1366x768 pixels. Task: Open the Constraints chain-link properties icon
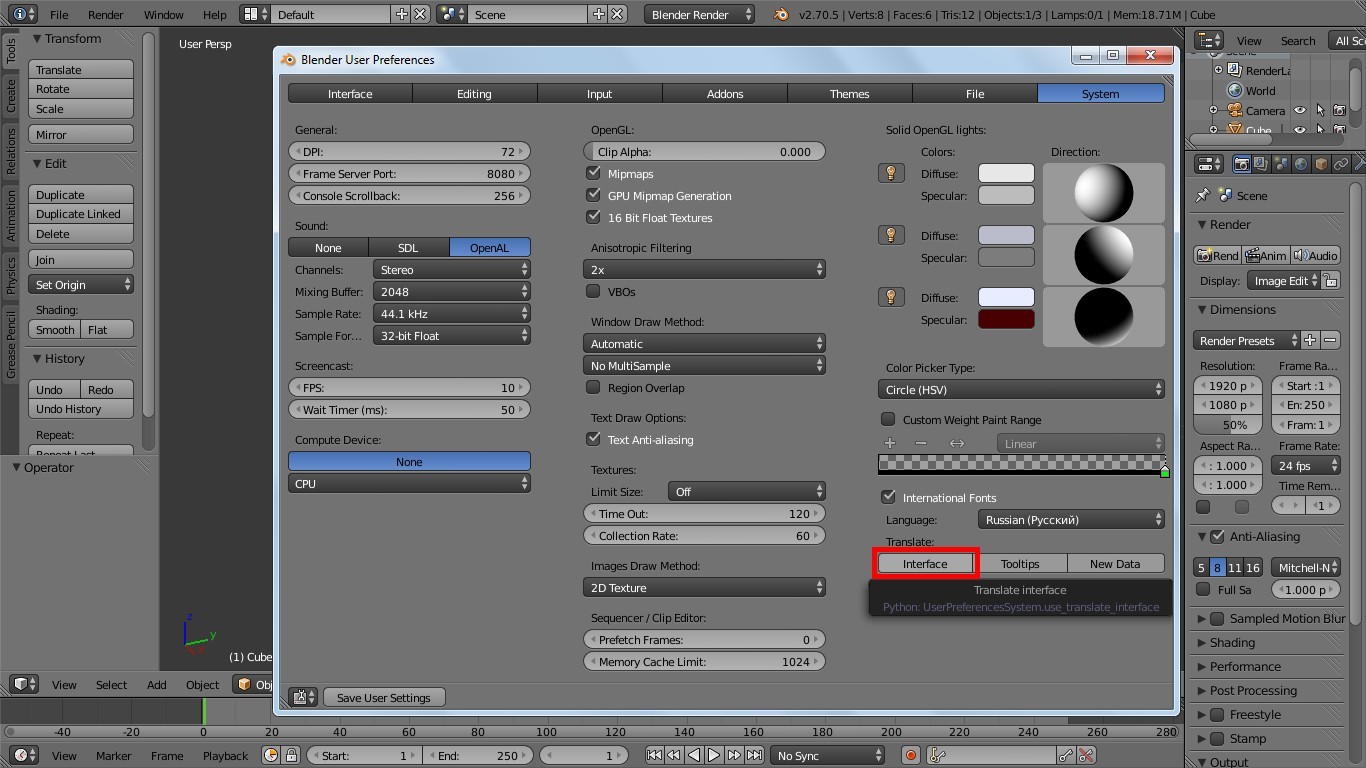coord(1340,164)
